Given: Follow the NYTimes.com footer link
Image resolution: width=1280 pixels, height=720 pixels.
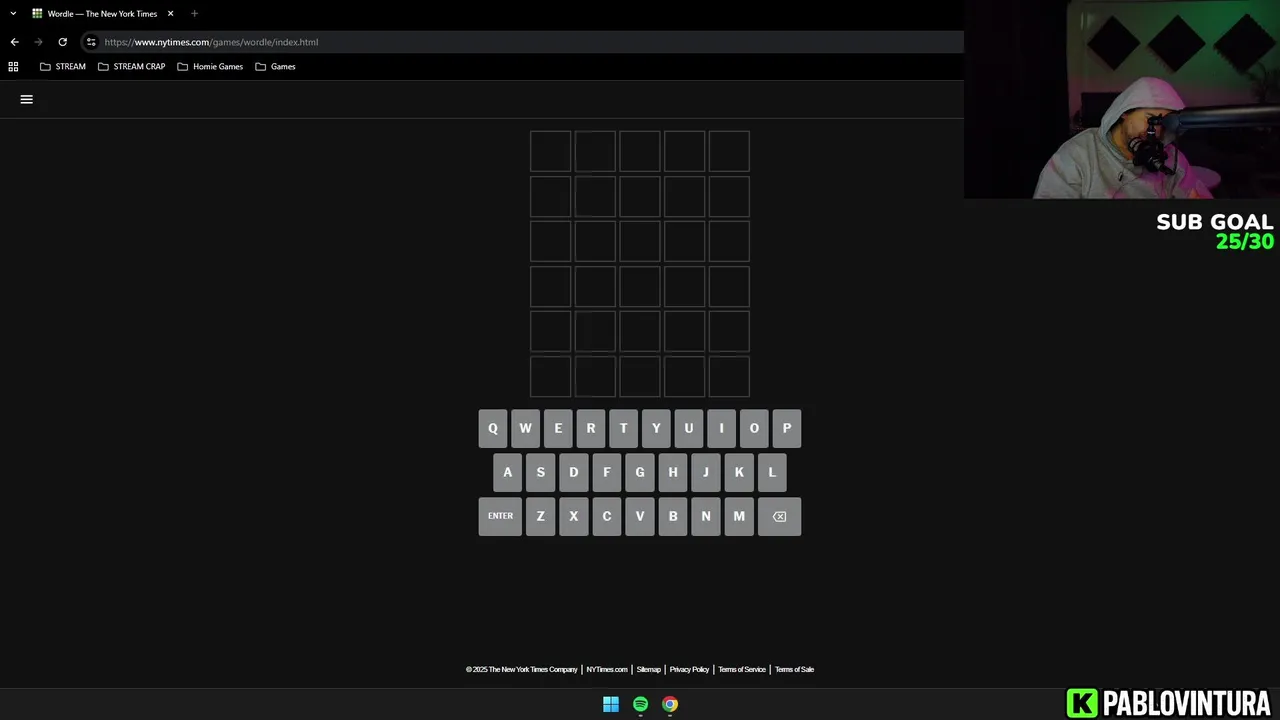Looking at the screenshot, I should [x=607, y=669].
